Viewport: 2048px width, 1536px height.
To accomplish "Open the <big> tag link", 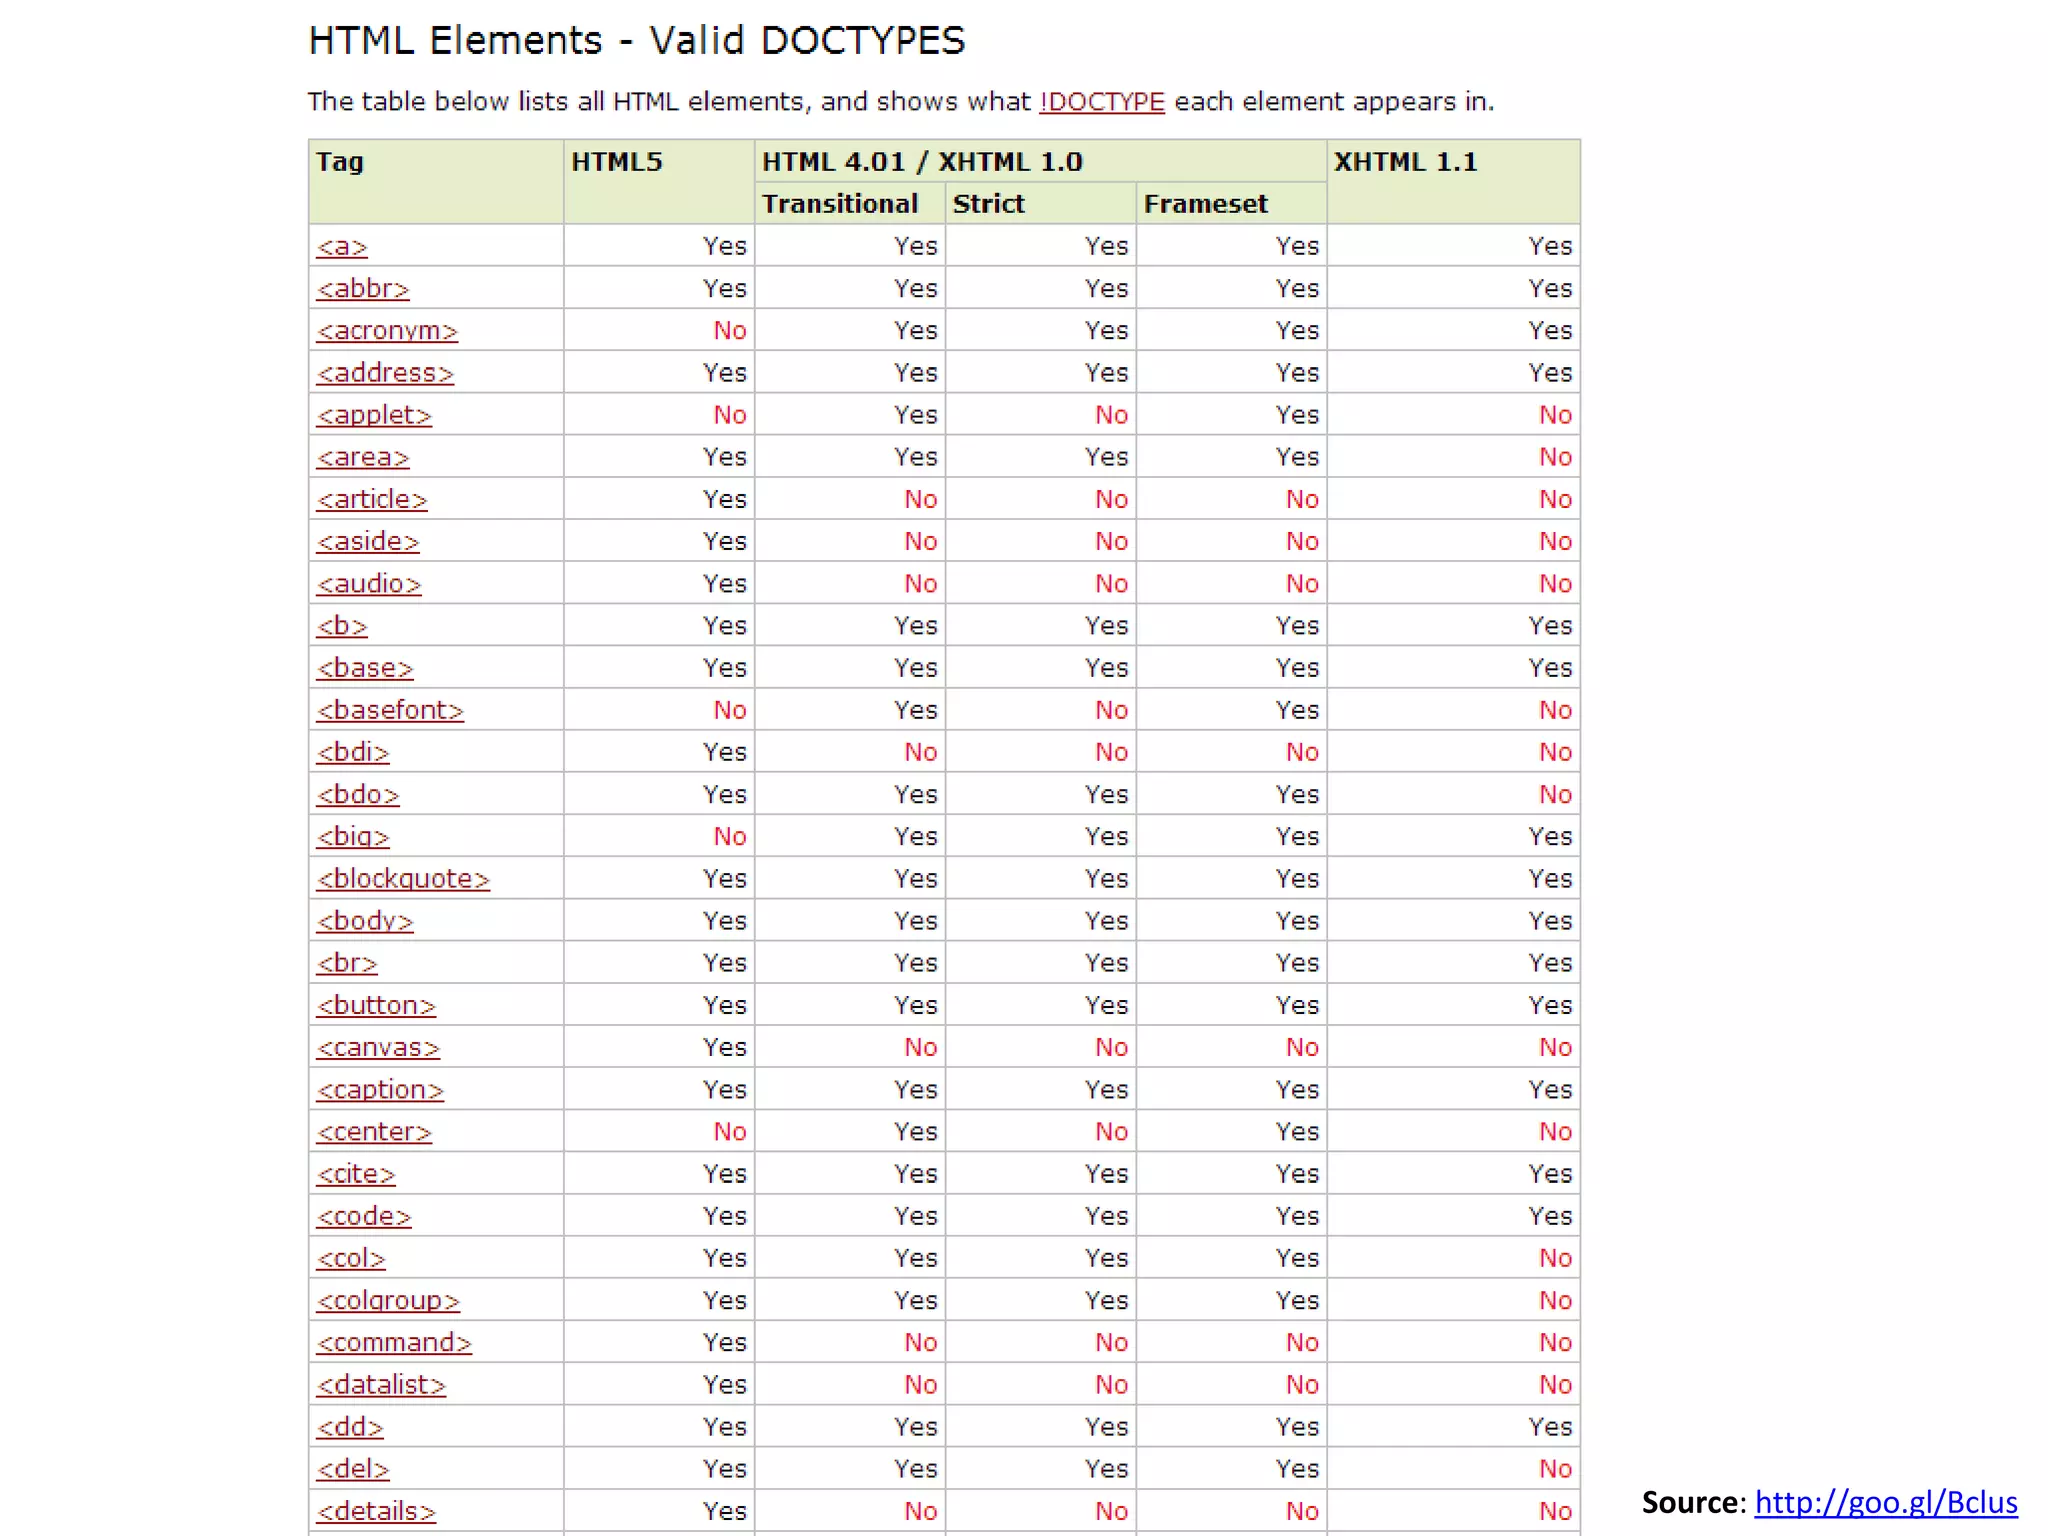I will (353, 837).
